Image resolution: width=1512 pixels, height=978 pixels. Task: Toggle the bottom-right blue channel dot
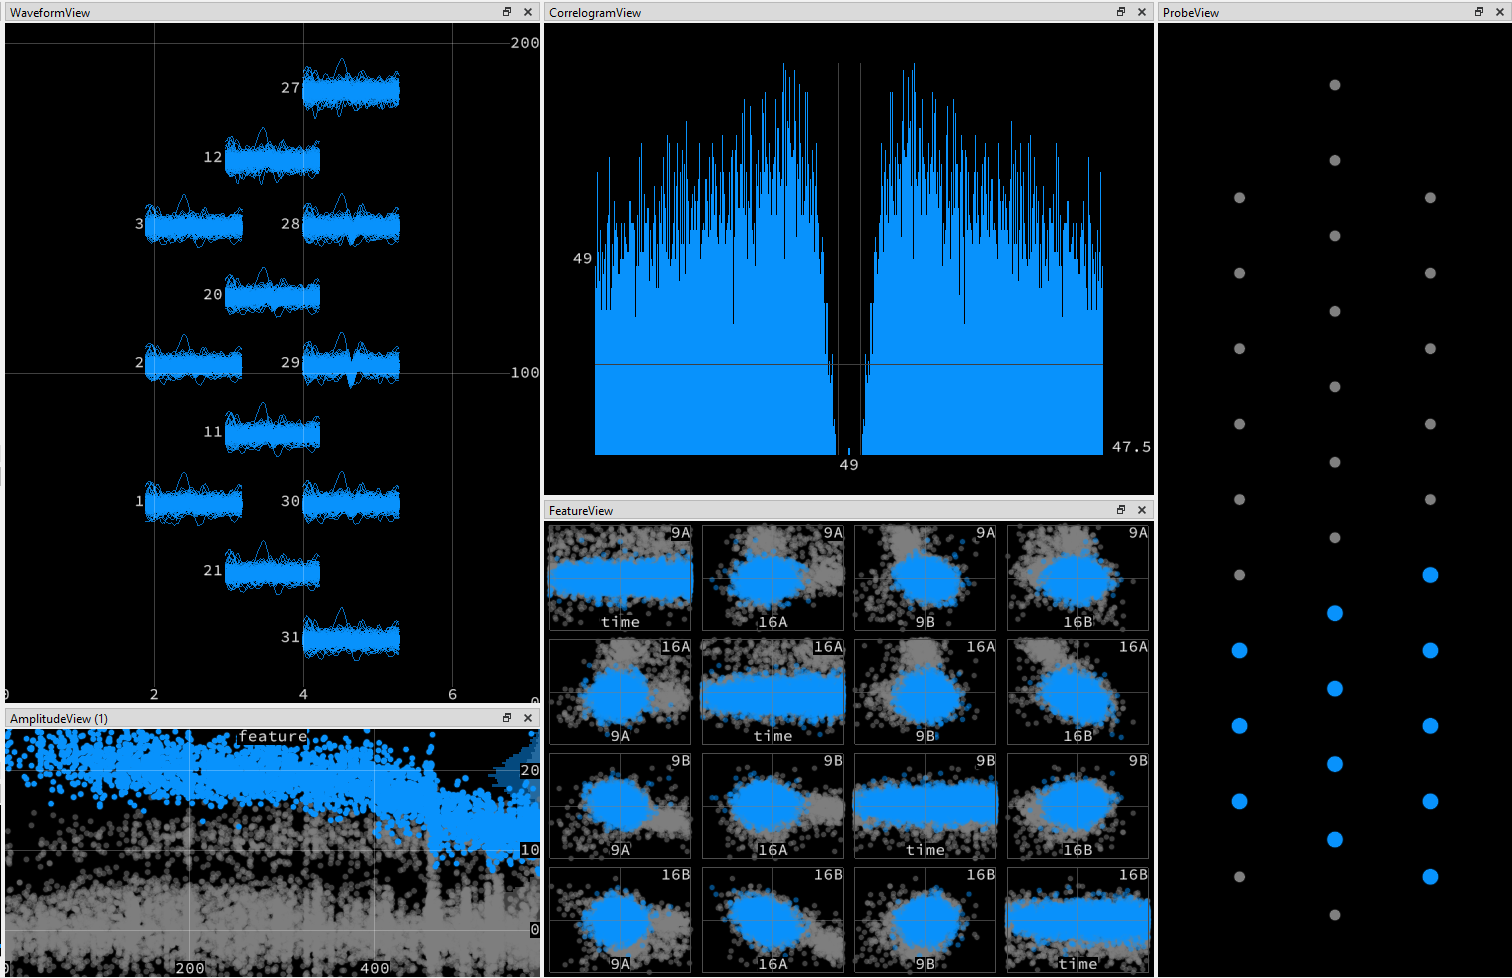point(1430,876)
